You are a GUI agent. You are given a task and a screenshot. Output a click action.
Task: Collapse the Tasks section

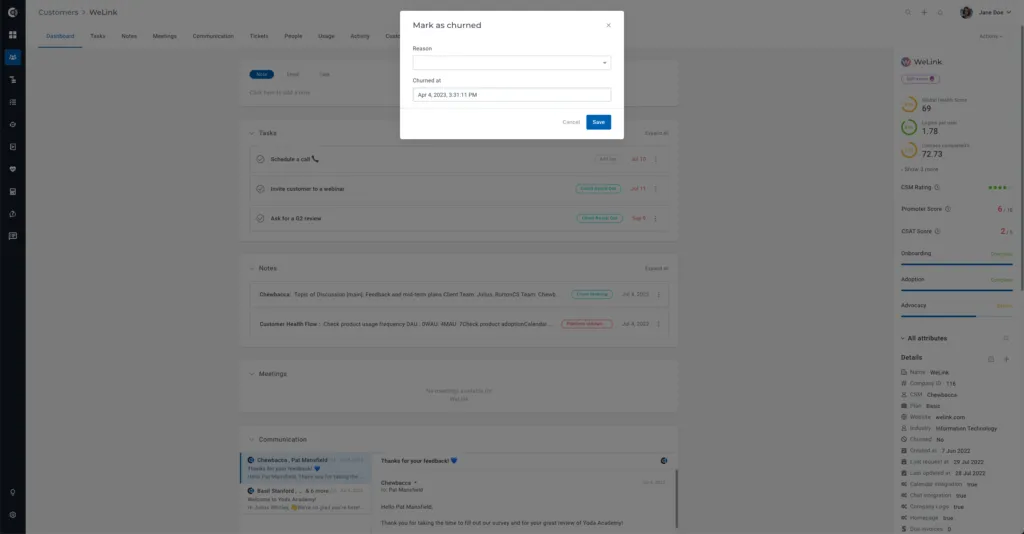[251, 133]
